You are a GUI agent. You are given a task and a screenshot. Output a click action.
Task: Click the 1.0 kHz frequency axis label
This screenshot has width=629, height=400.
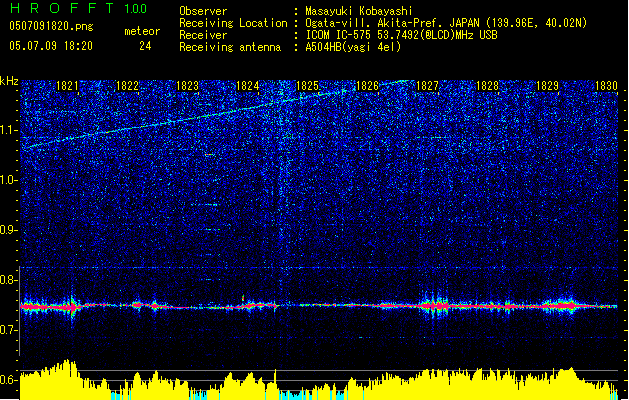[x=9, y=180]
